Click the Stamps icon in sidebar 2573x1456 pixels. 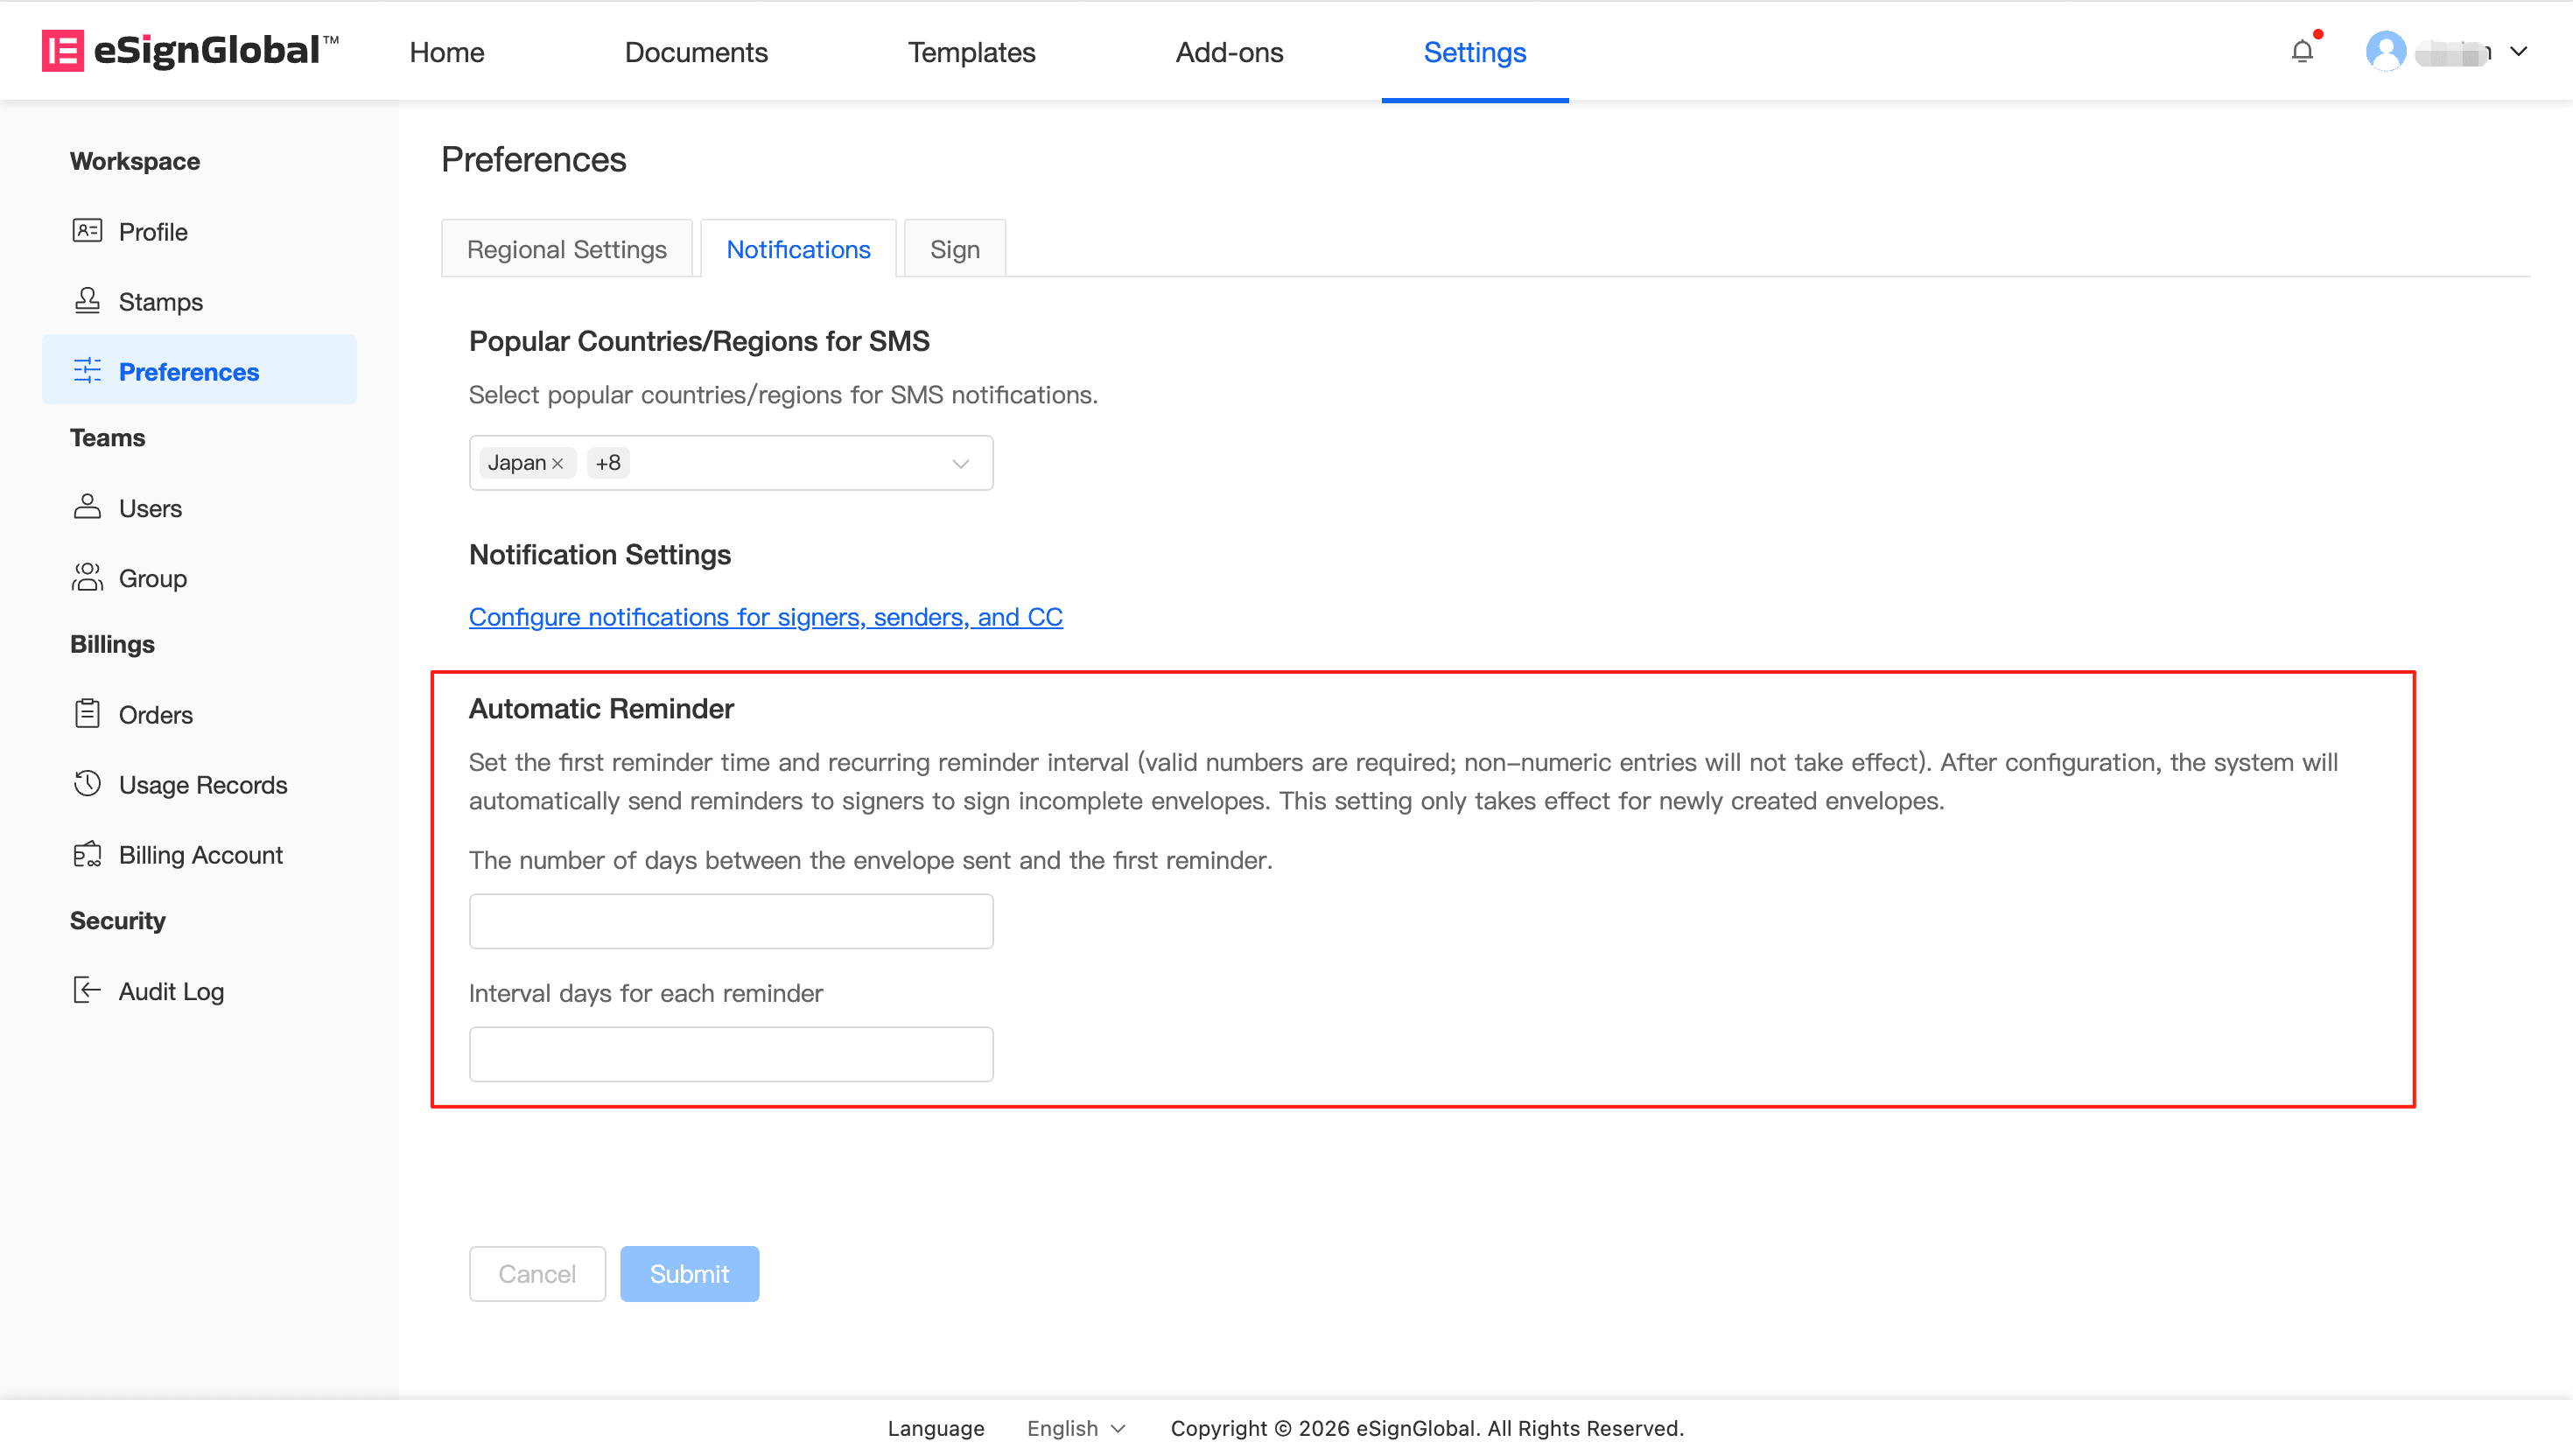tap(87, 301)
